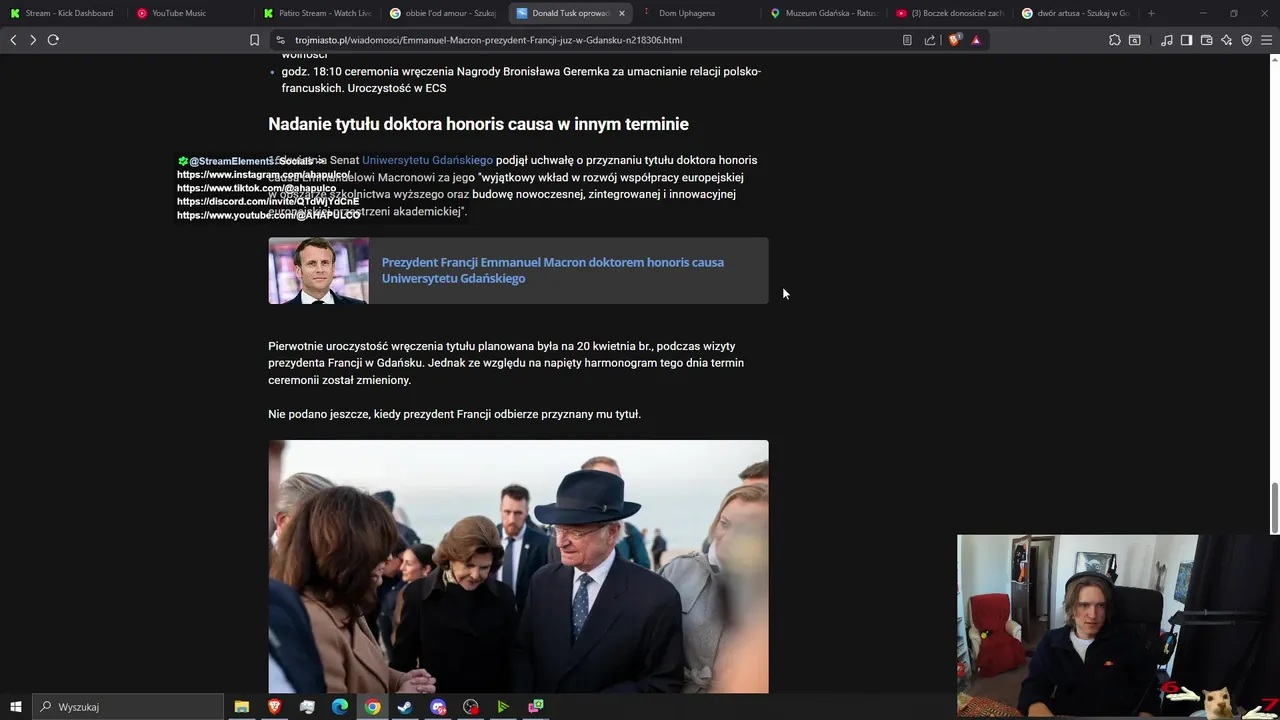The image size is (1280, 720).
Task: Open the Brave Wallet icon
Action: pos(1207,40)
